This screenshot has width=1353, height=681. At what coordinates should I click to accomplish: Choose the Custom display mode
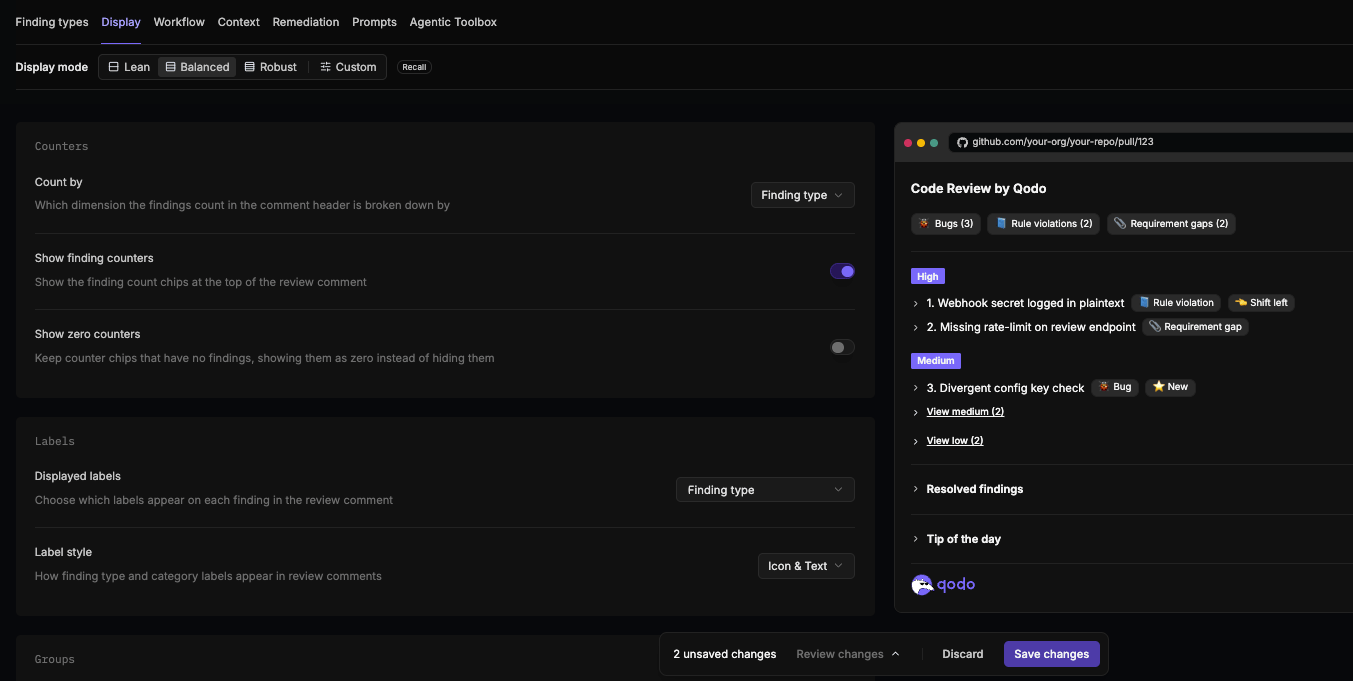(x=348, y=67)
